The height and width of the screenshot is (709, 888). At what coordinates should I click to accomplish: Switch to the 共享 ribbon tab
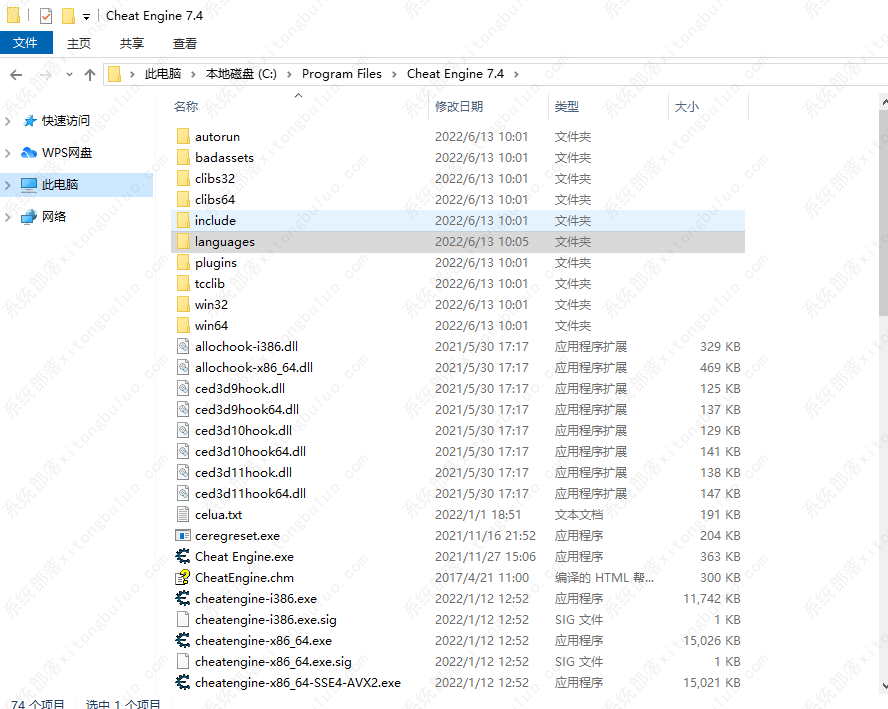click(x=132, y=43)
